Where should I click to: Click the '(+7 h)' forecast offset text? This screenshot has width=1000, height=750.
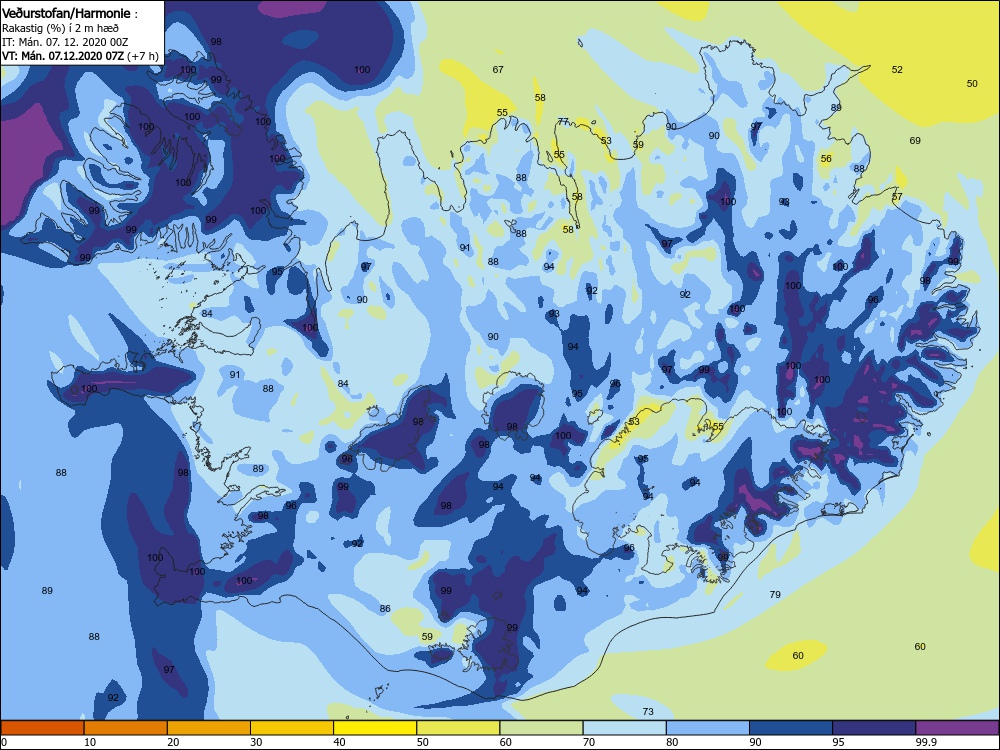[143, 56]
